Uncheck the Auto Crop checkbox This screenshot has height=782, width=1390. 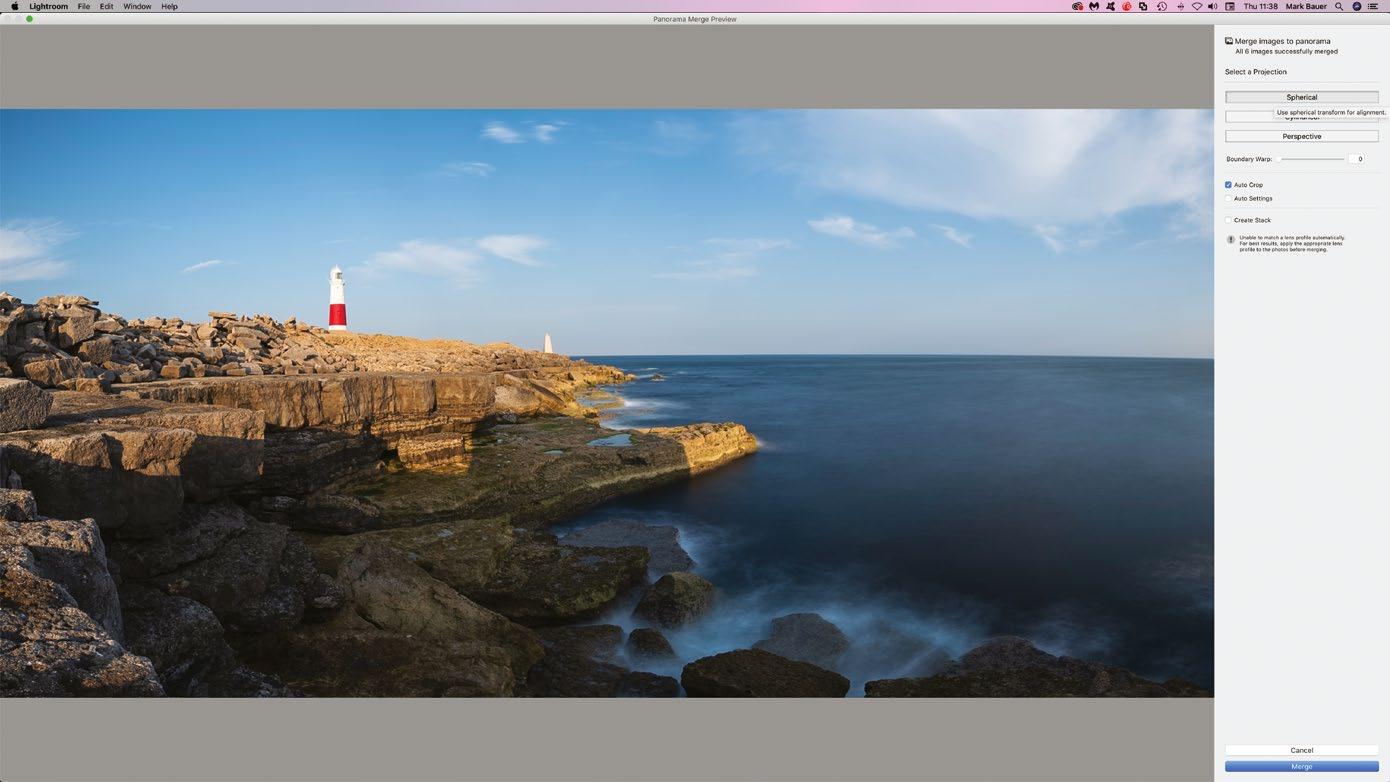1228,185
